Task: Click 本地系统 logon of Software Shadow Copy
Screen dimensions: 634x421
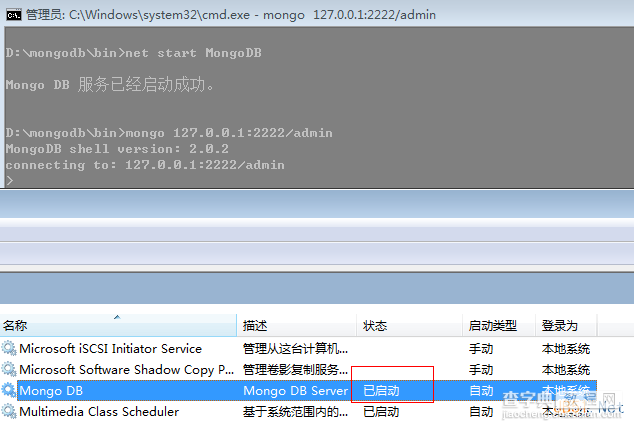Action: [566, 370]
